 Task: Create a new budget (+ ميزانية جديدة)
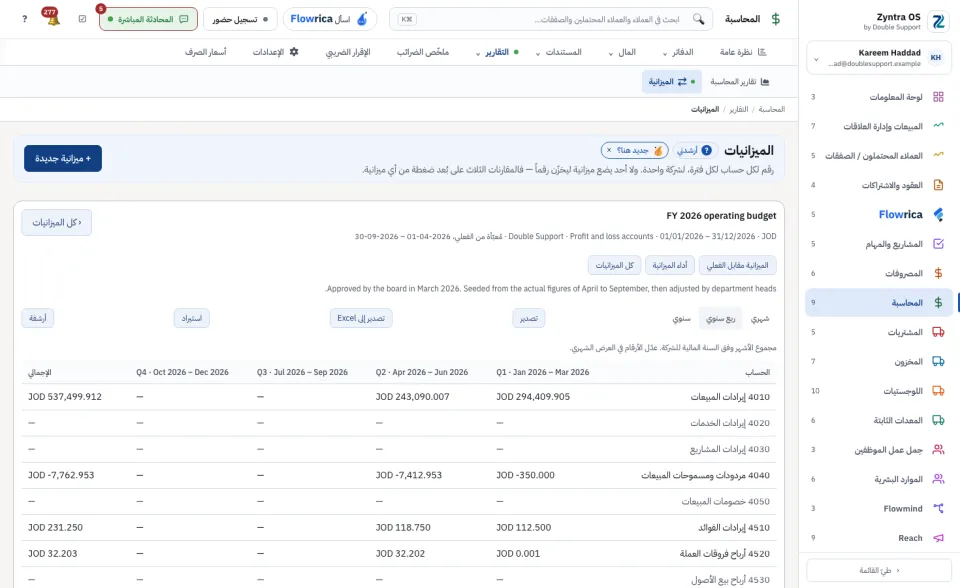pyautogui.click(x=63, y=159)
